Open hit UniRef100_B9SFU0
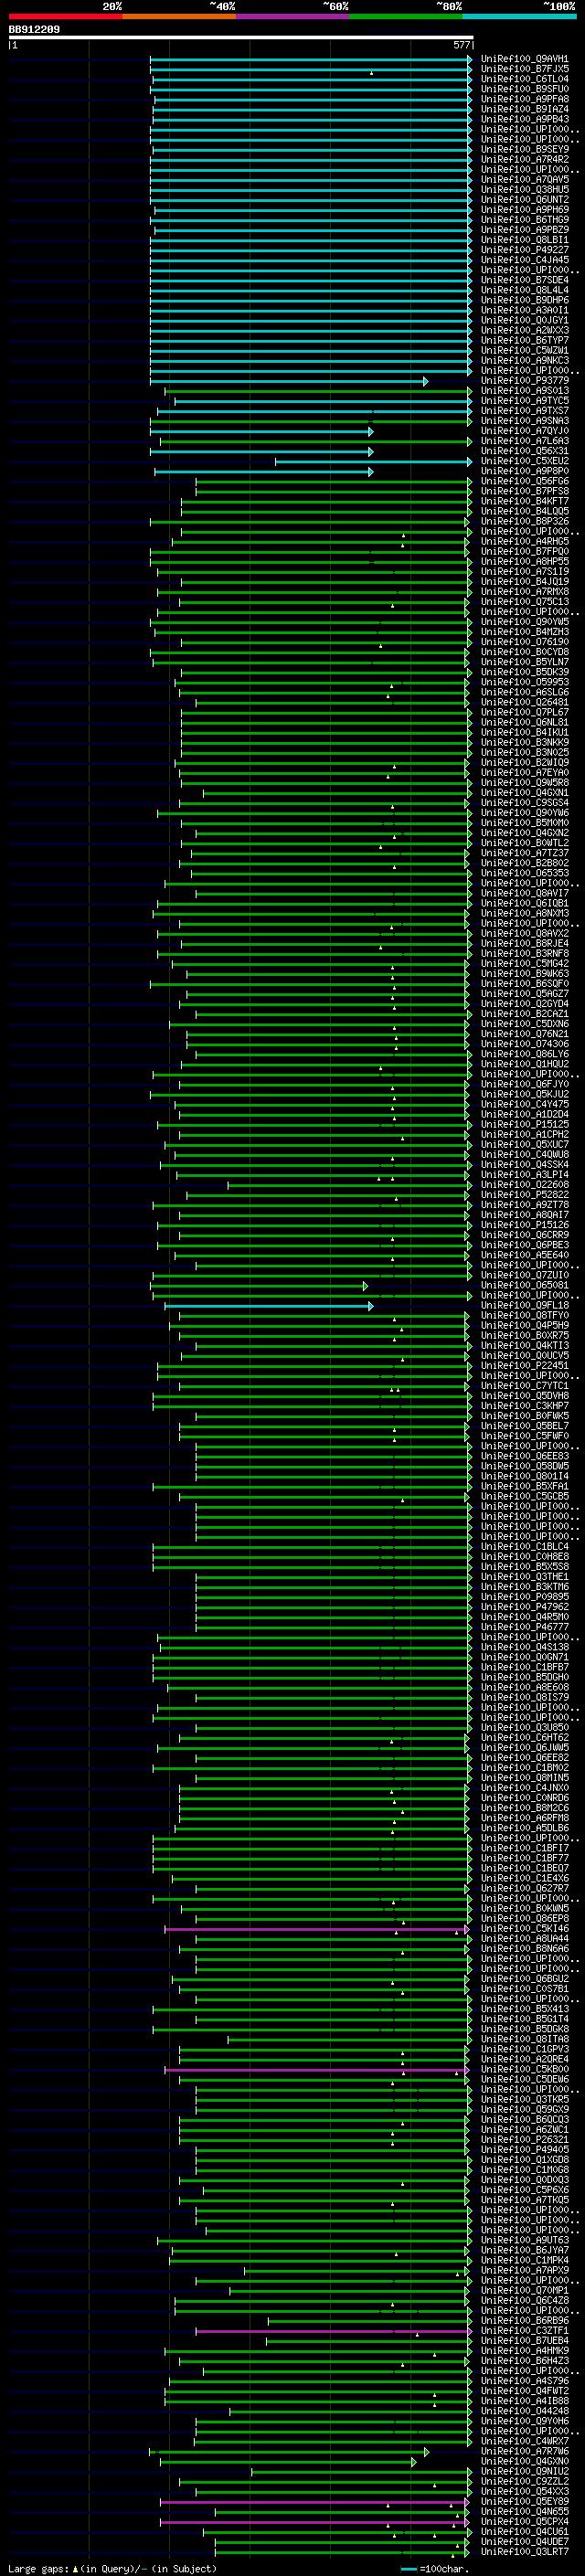 [525, 89]
